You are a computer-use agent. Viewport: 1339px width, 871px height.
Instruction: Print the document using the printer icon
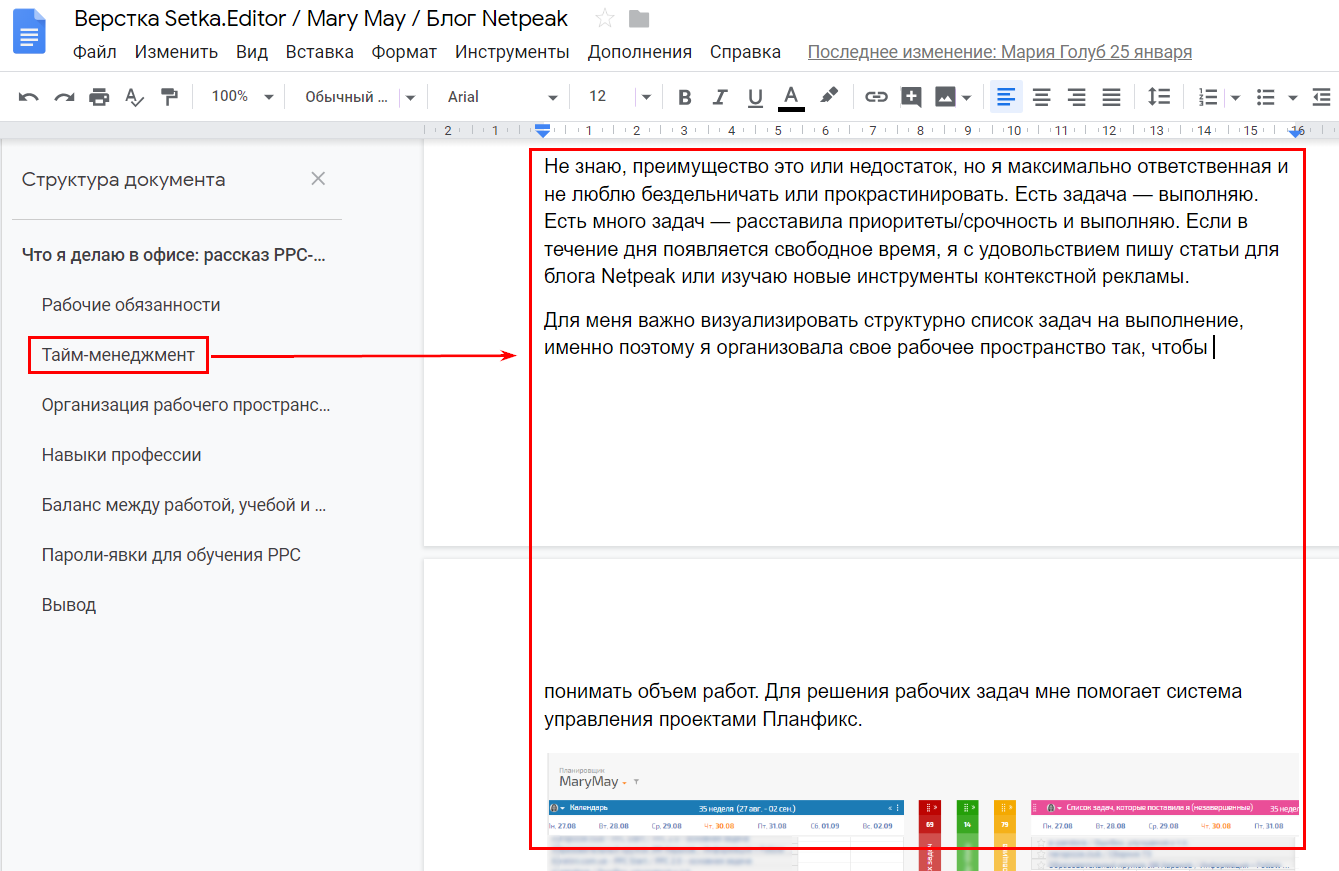coord(99,97)
